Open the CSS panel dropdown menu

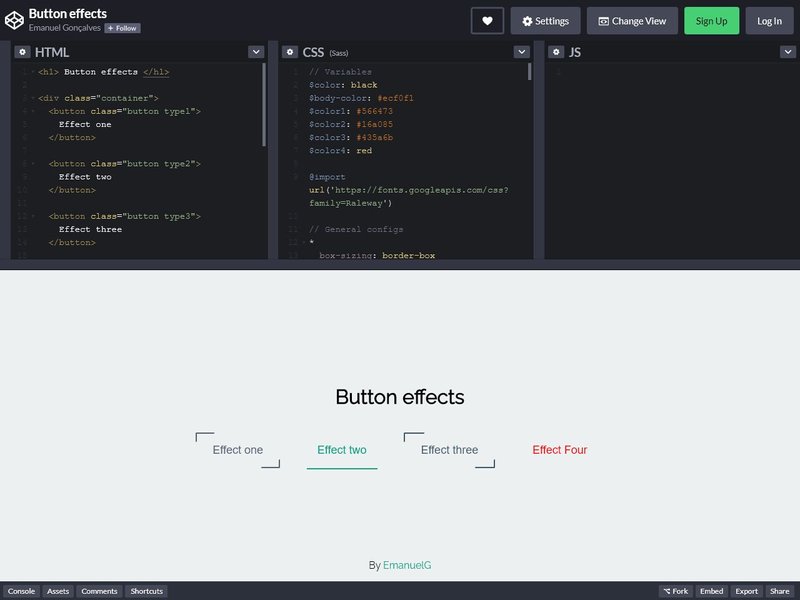click(521, 51)
